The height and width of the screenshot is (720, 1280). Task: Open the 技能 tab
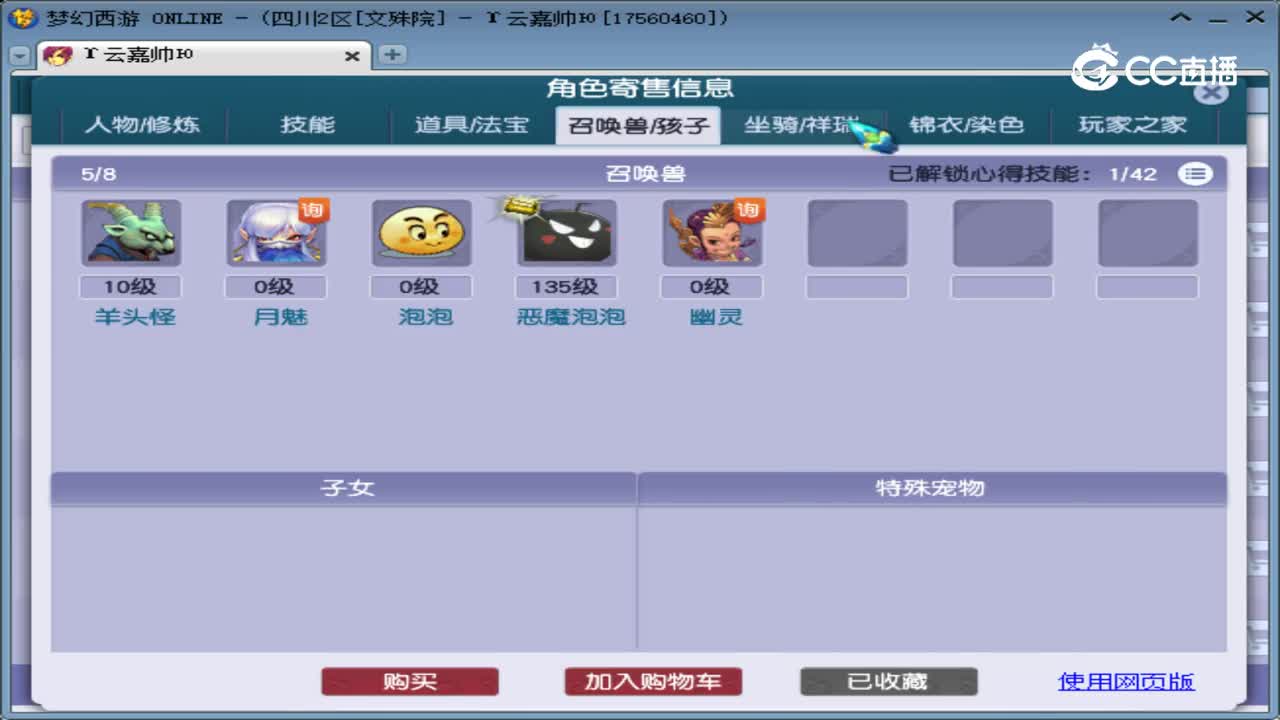(x=308, y=125)
